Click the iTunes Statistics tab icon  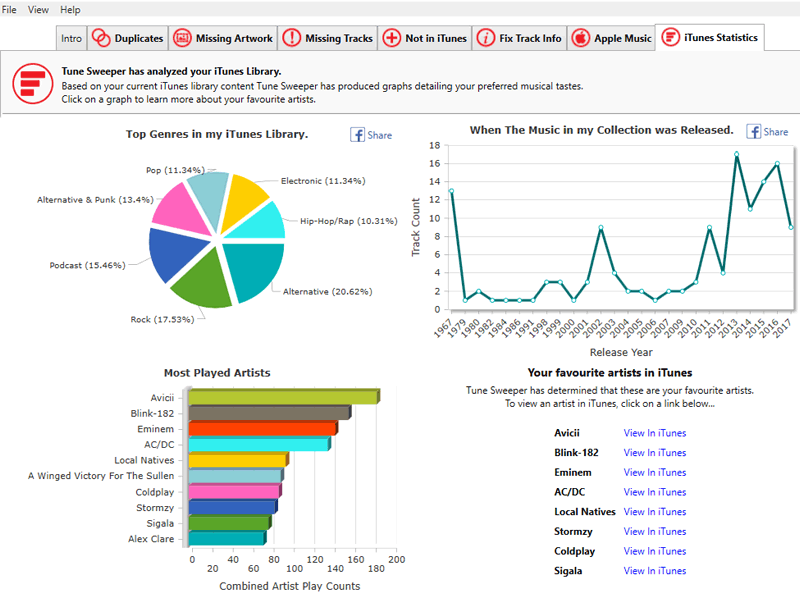[670, 37]
